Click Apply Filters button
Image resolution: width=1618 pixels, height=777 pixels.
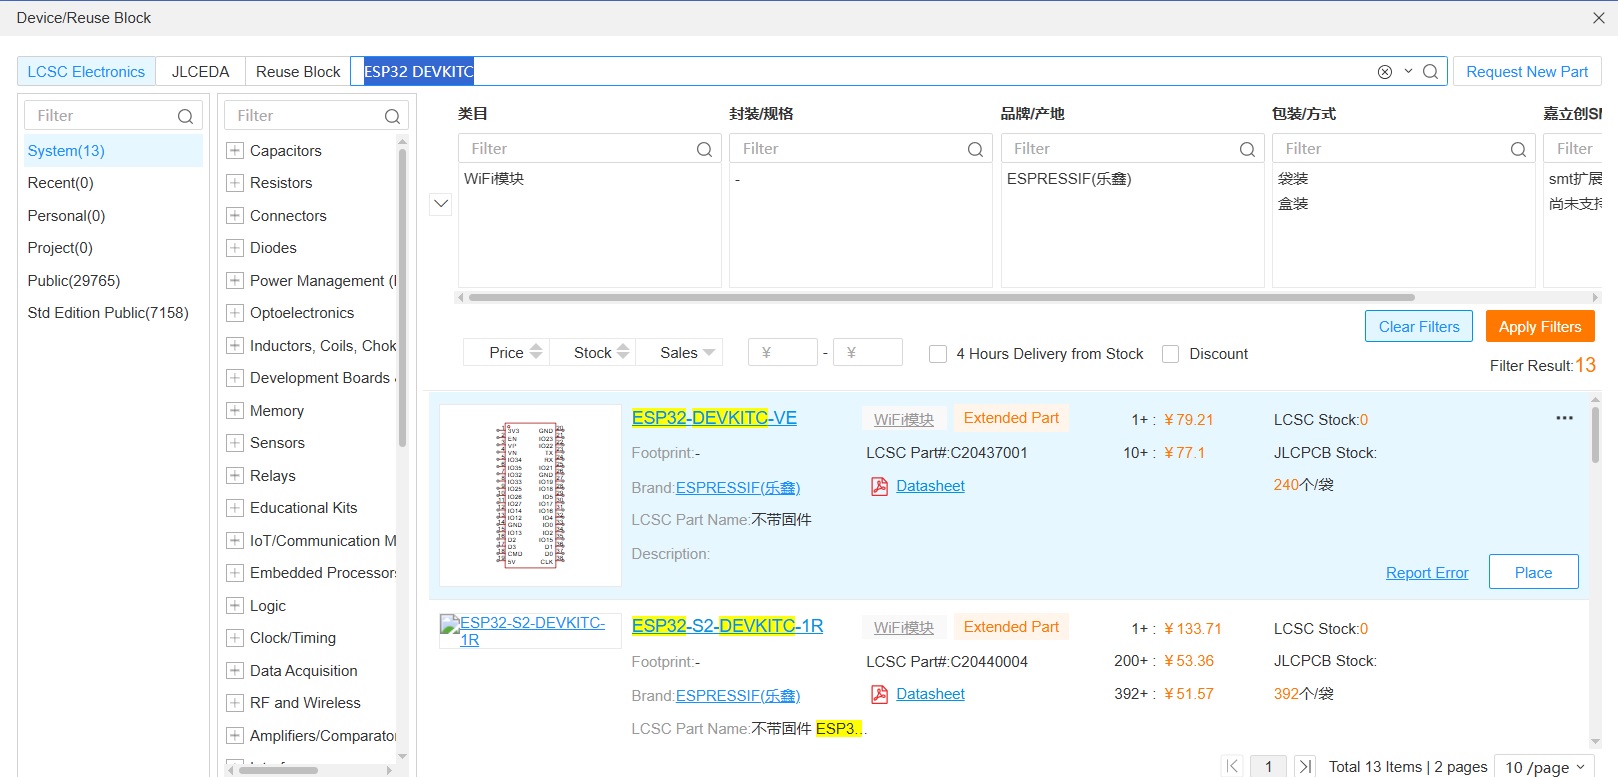1540,327
